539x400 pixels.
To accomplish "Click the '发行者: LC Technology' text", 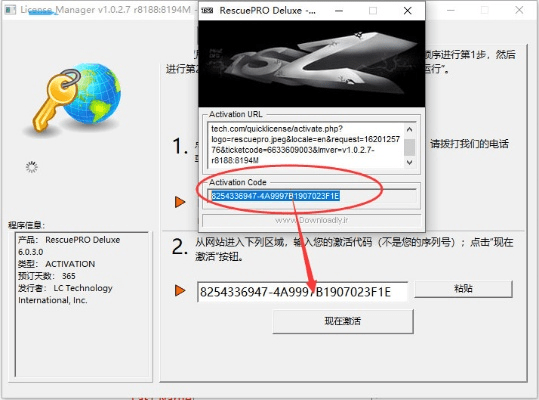I will pyautogui.click(x=65, y=288).
